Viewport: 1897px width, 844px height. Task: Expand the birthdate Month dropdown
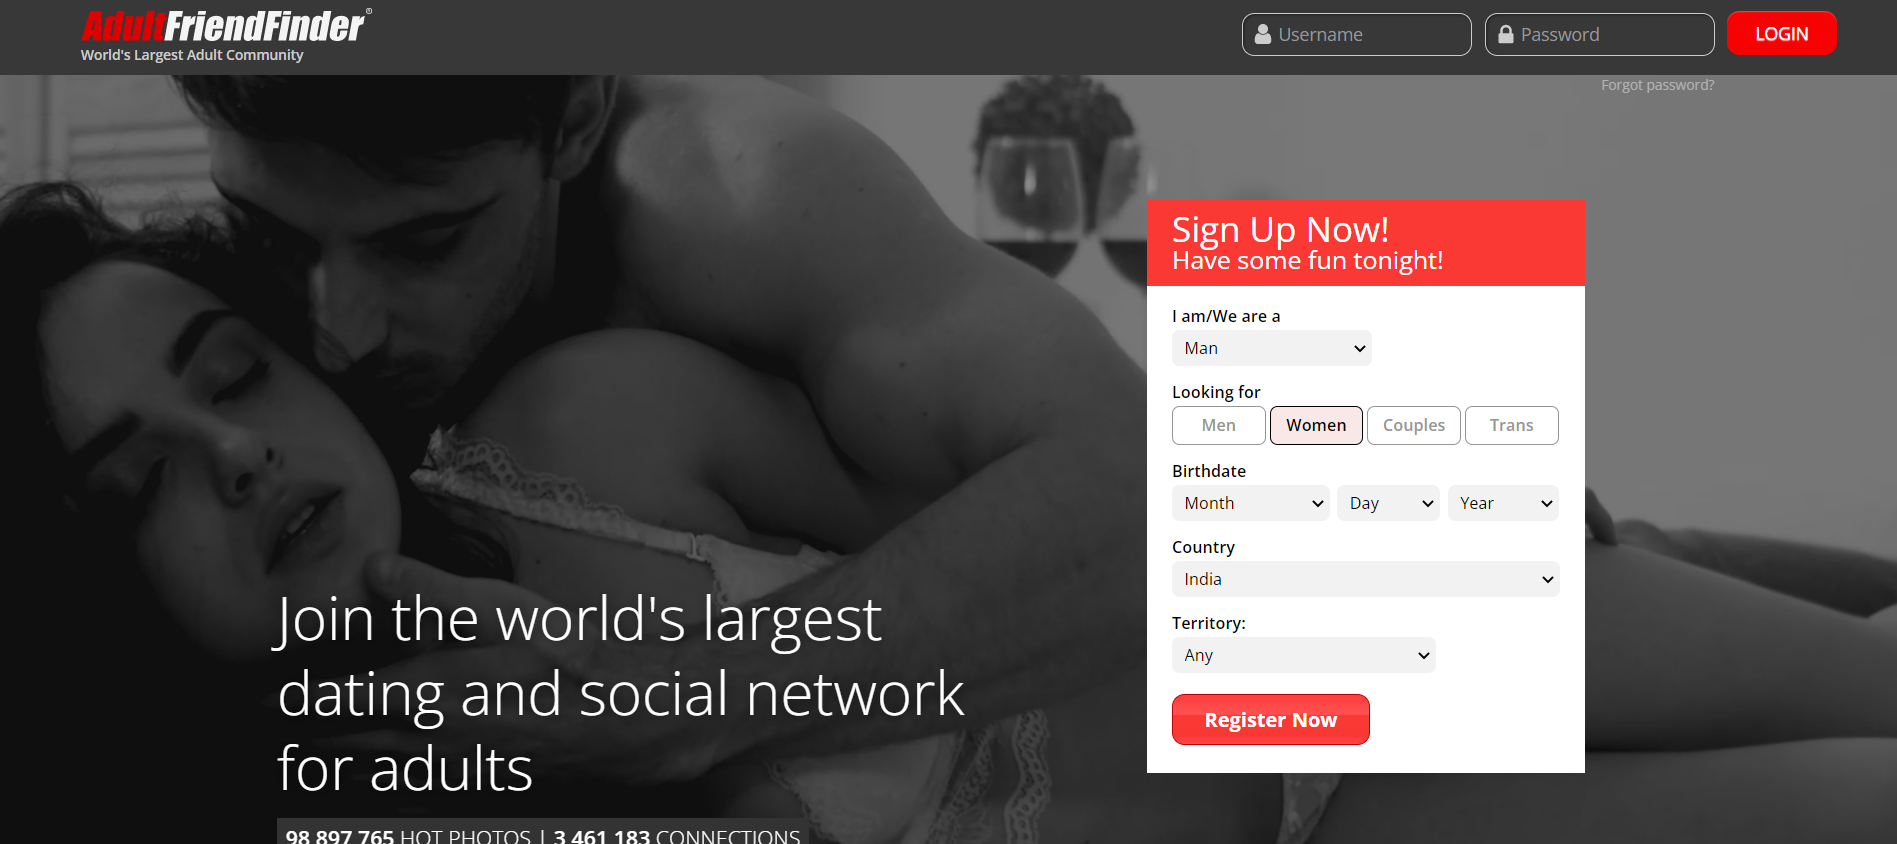coord(1250,503)
